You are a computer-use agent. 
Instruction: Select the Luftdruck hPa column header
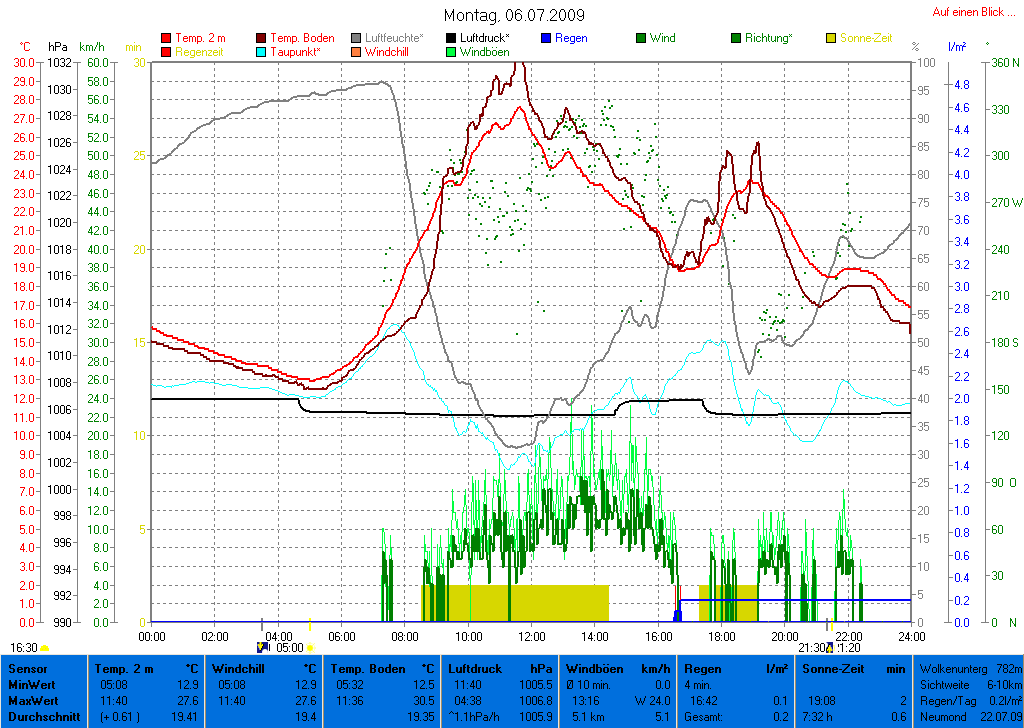[500, 668]
